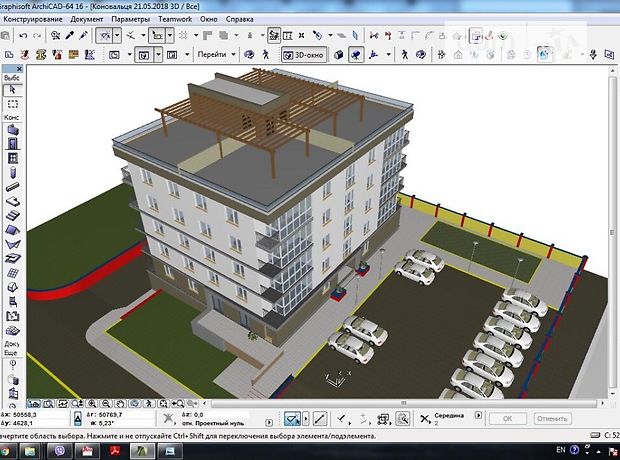The image size is (620, 460).
Task: Click the previous zoom icon
Action: tap(177, 403)
